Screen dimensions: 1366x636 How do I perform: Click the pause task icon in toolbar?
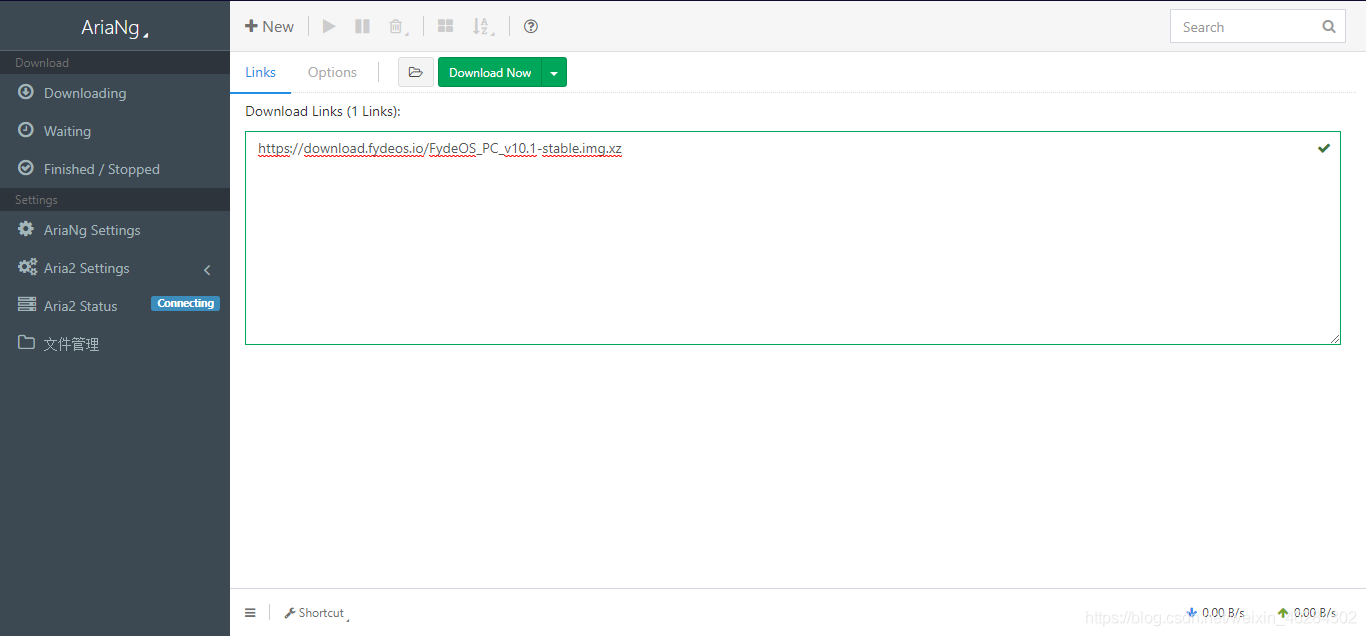point(362,27)
